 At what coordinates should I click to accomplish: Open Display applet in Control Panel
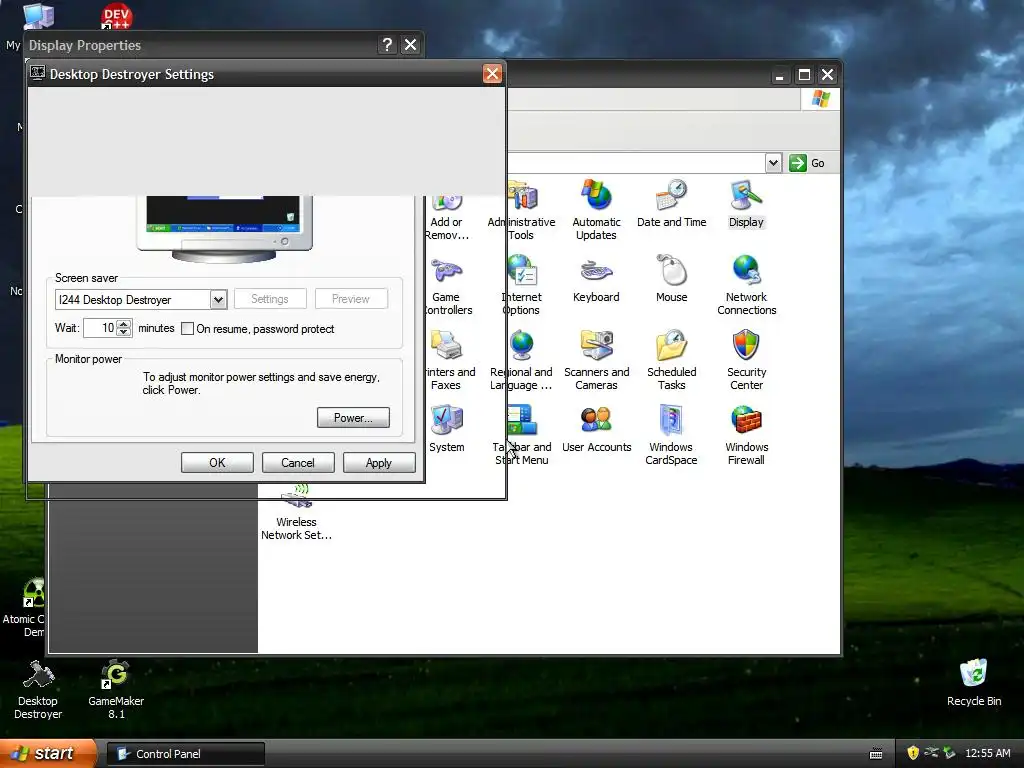tap(746, 203)
